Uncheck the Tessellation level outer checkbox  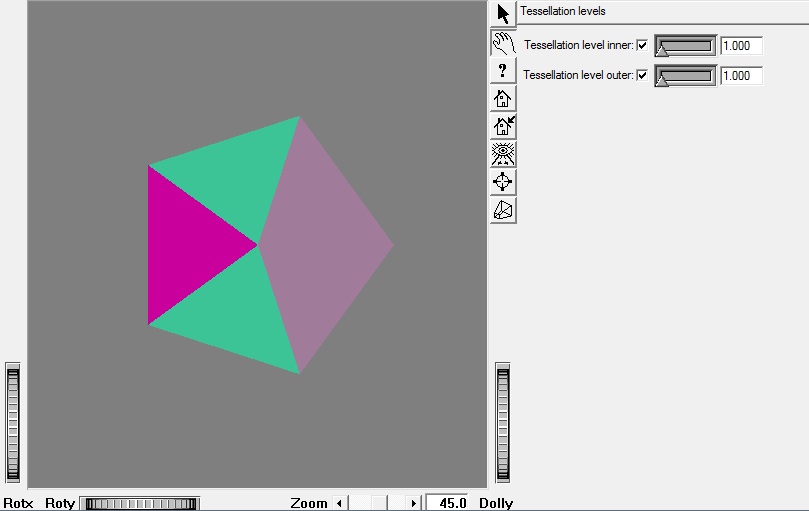[x=642, y=76]
